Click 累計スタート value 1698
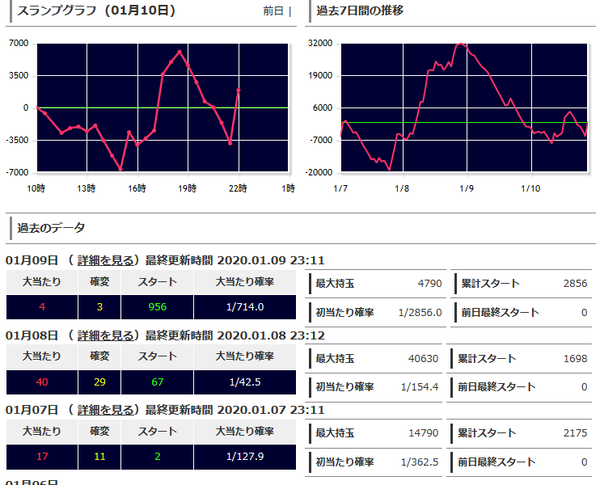600x485 pixels. pyautogui.click(x=575, y=359)
